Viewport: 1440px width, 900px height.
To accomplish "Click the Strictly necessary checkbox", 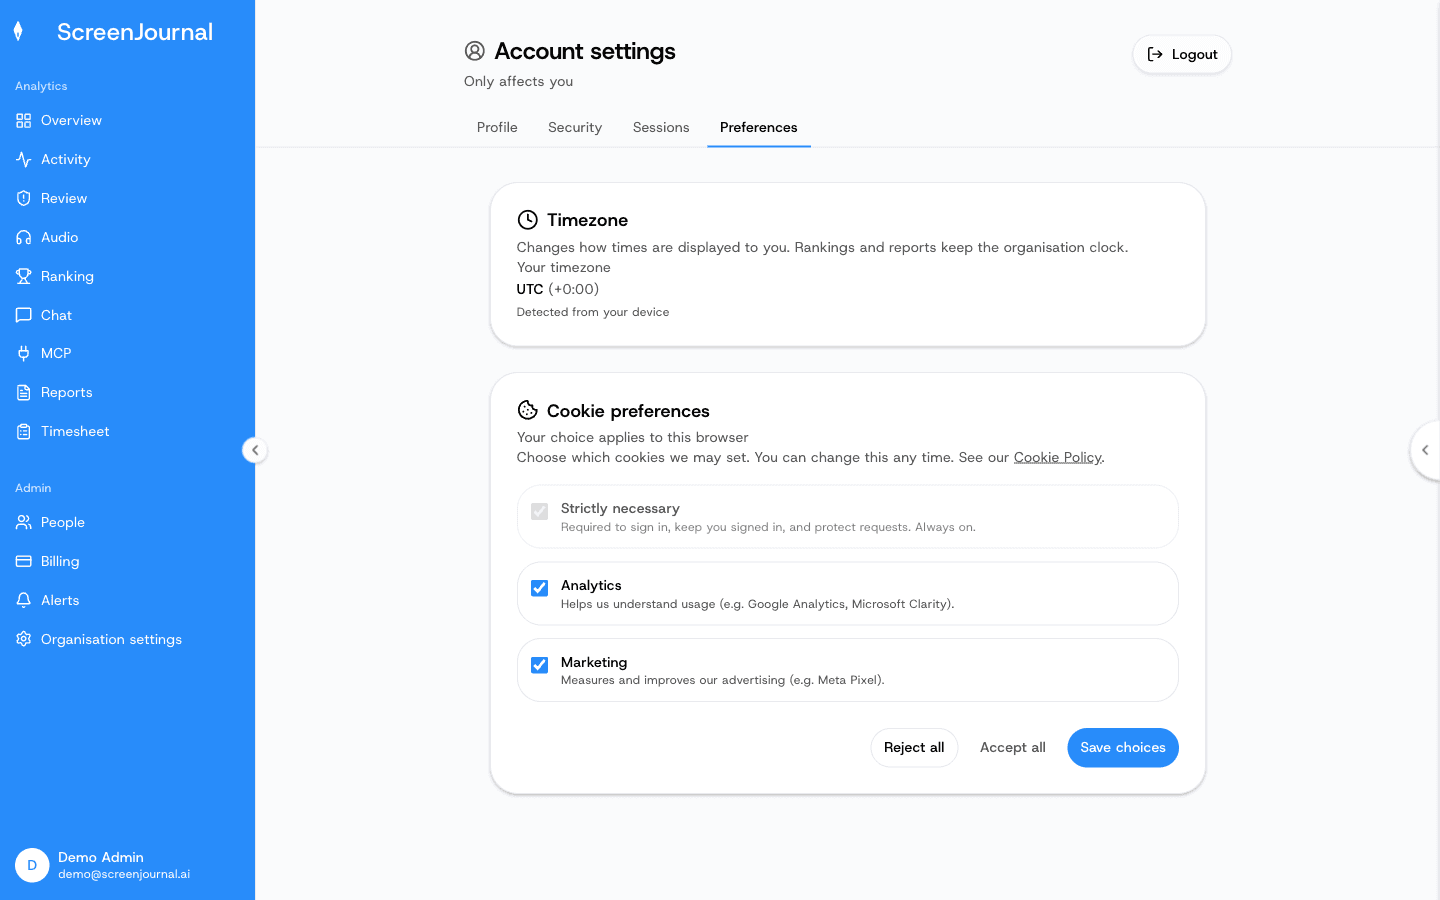I will [x=540, y=511].
